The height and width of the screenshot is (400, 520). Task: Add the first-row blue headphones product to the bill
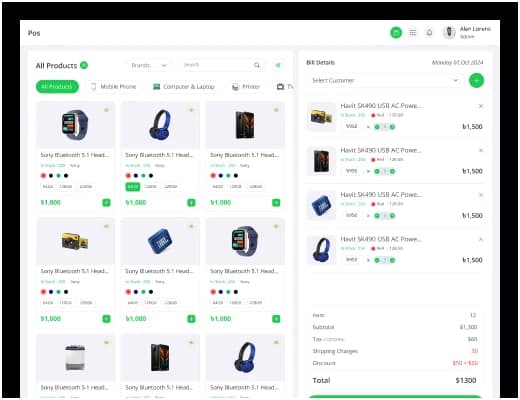coord(191,202)
